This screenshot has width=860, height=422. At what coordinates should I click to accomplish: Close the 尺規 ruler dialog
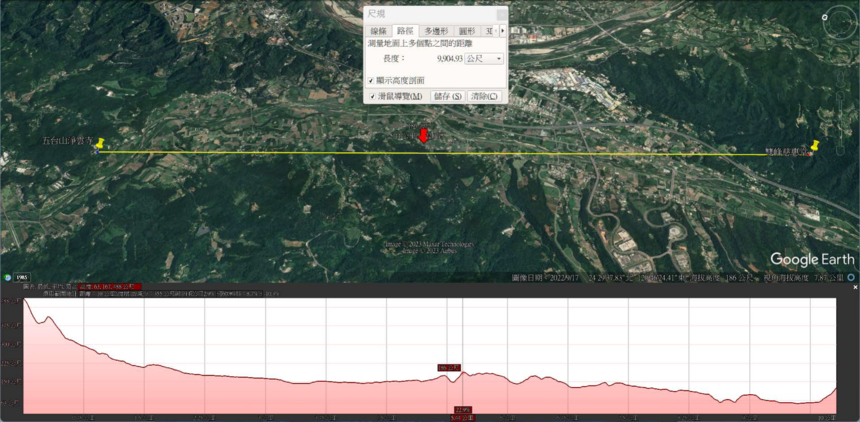pos(501,15)
